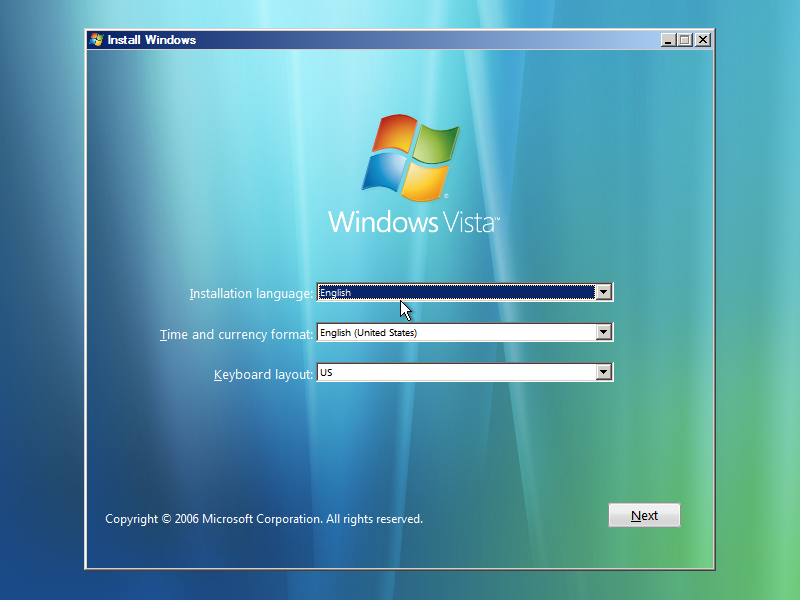Click the Installation language label
Screen dimensions: 800x600
(252, 293)
